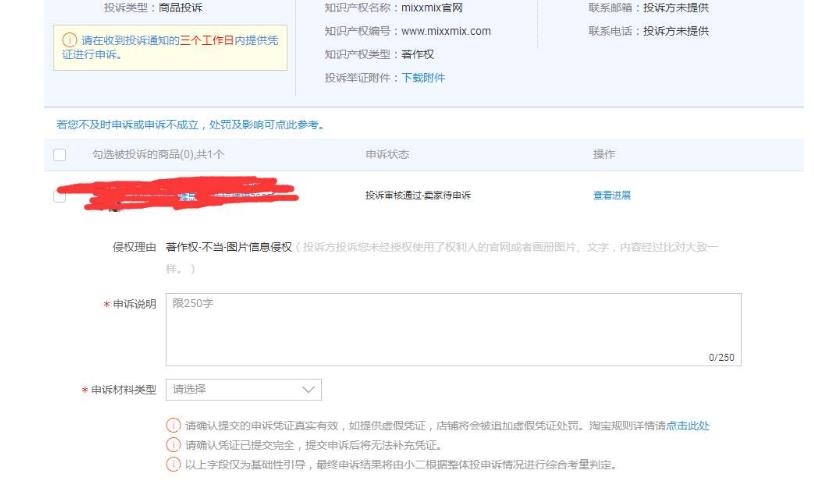Click the 投诉审核通过-卖家待申诉 status text

418,196
